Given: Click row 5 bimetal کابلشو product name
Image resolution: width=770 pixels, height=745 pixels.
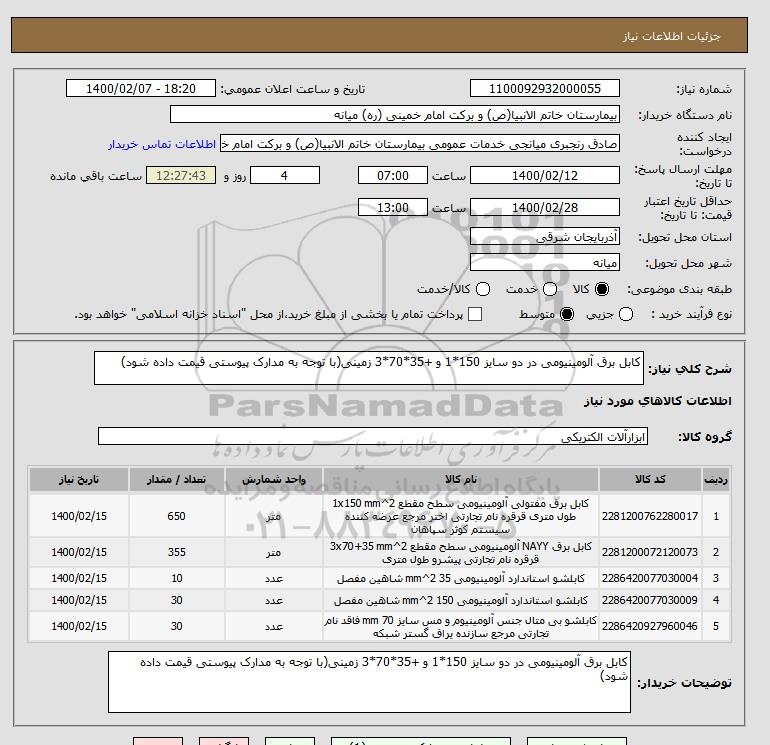Looking at the screenshot, I should pos(461,627).
